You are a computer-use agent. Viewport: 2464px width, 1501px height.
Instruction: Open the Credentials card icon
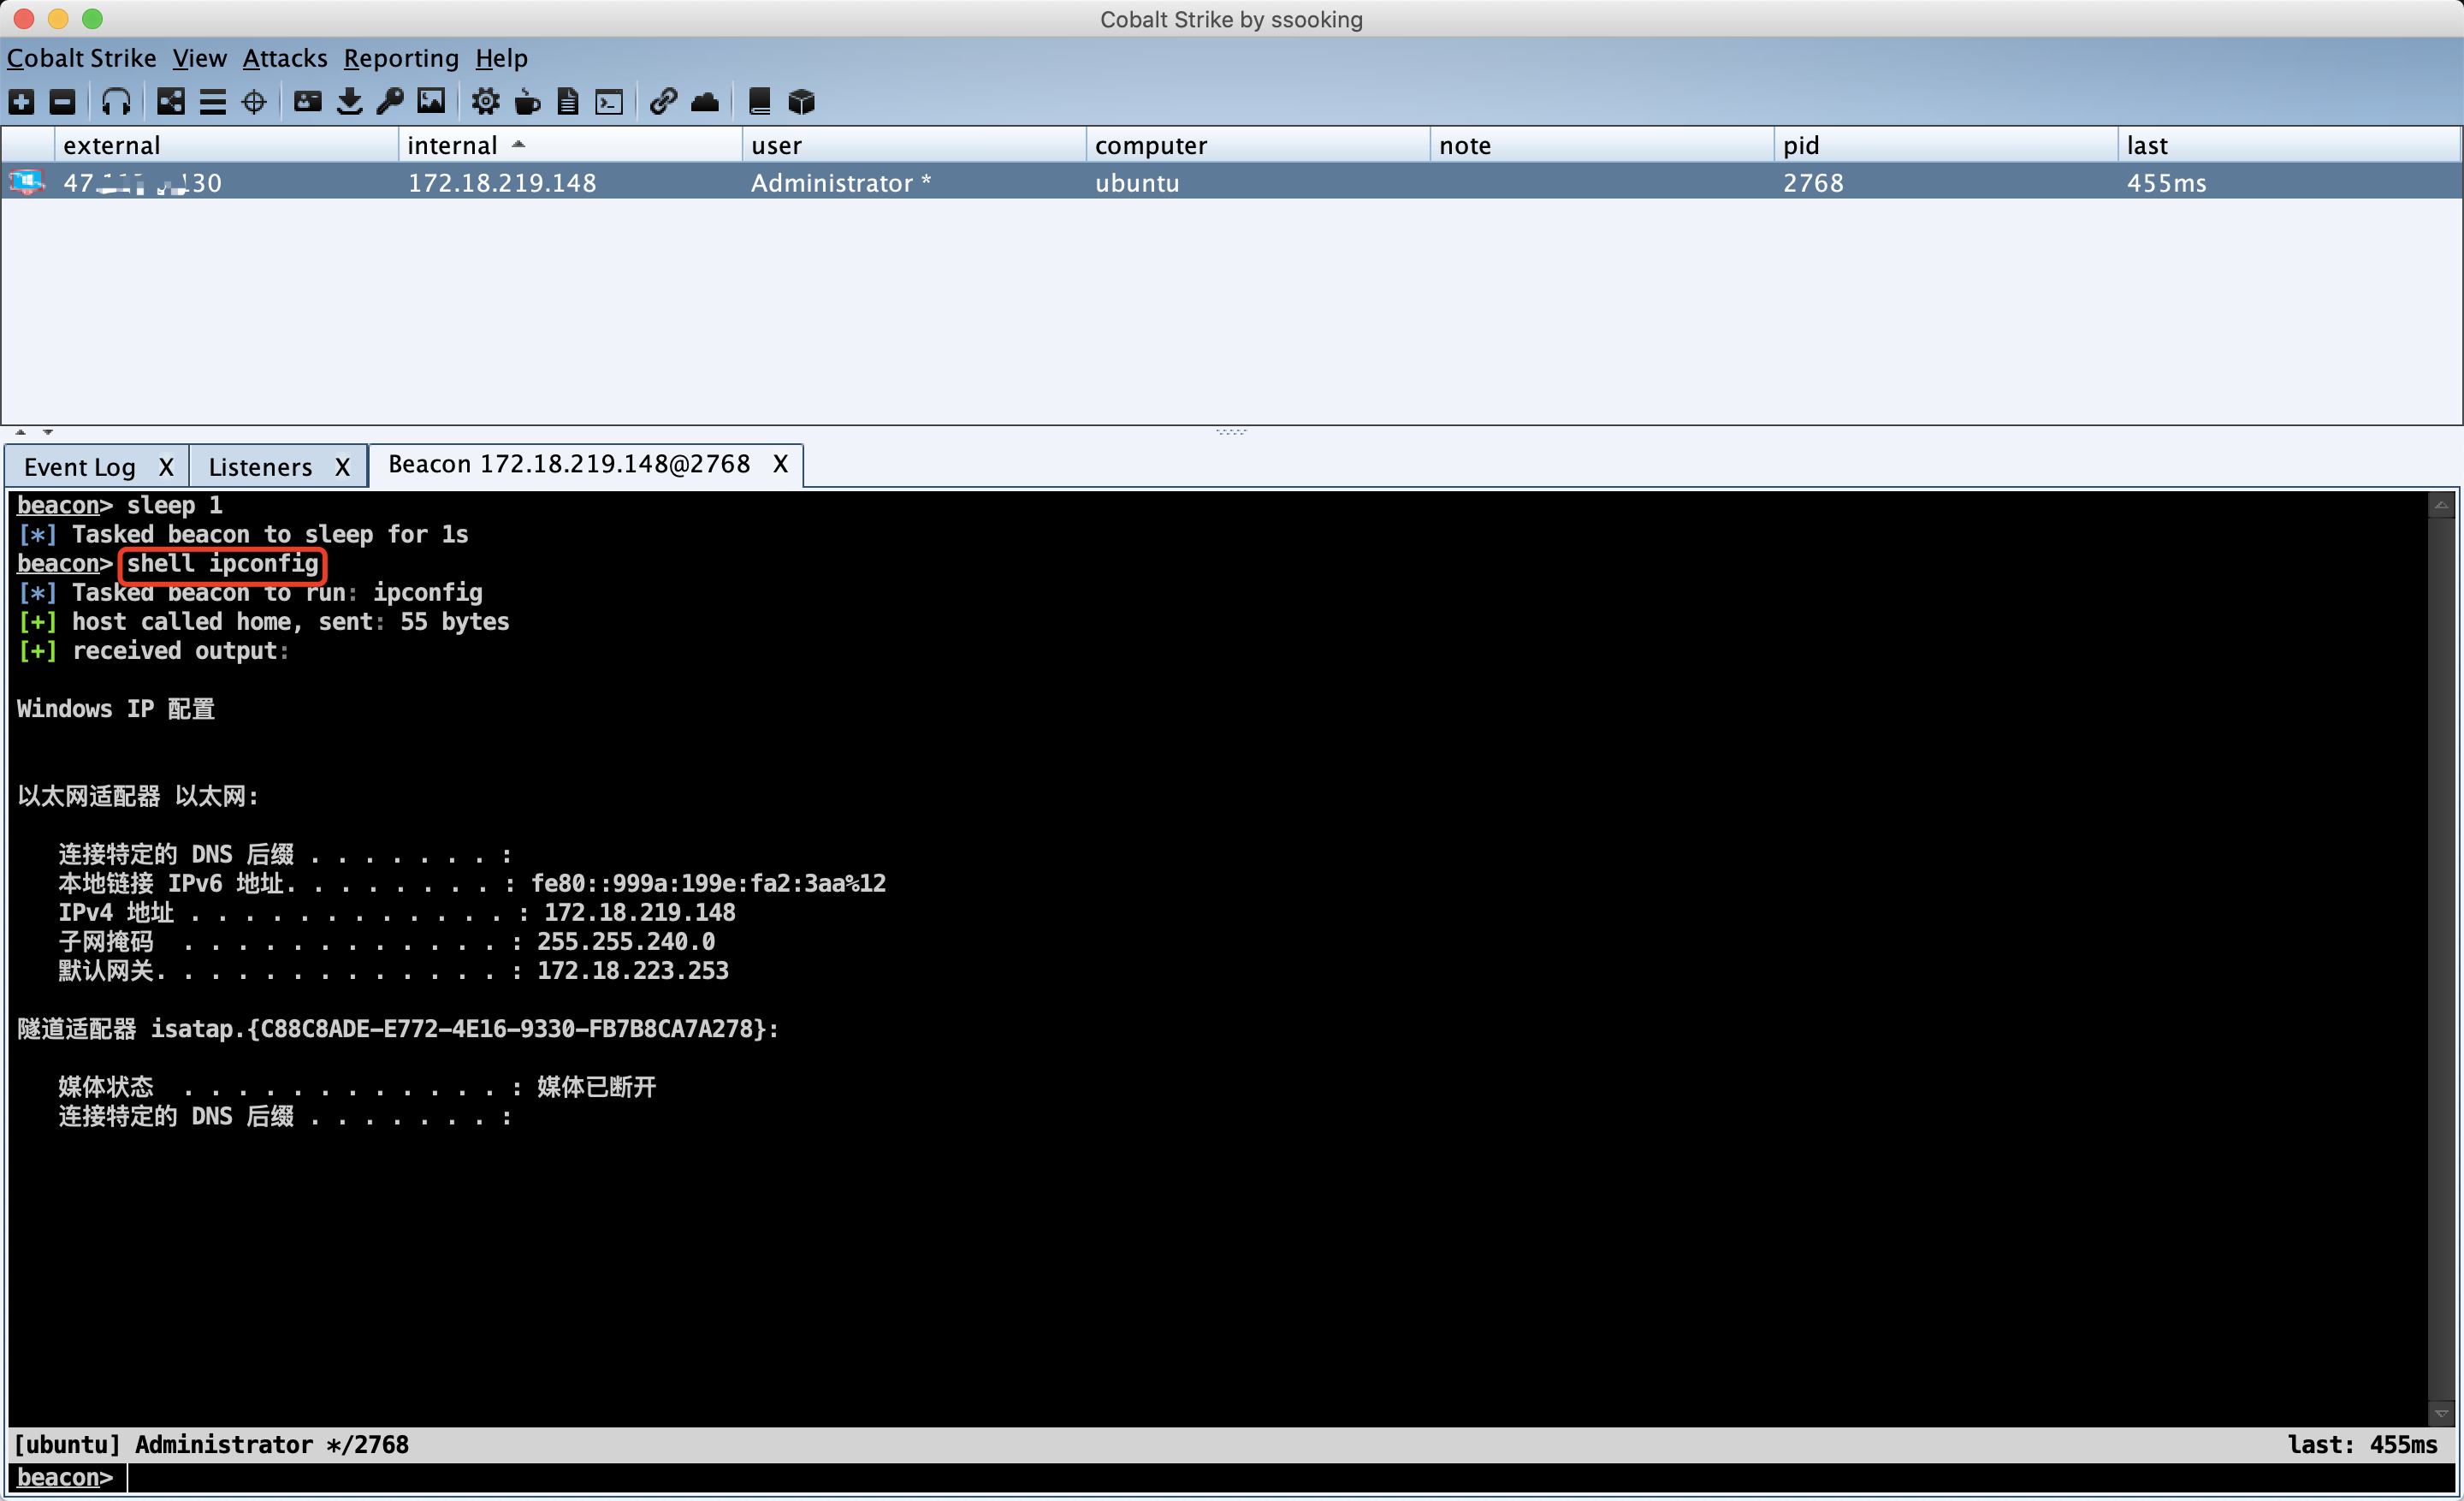click(307, 102)
